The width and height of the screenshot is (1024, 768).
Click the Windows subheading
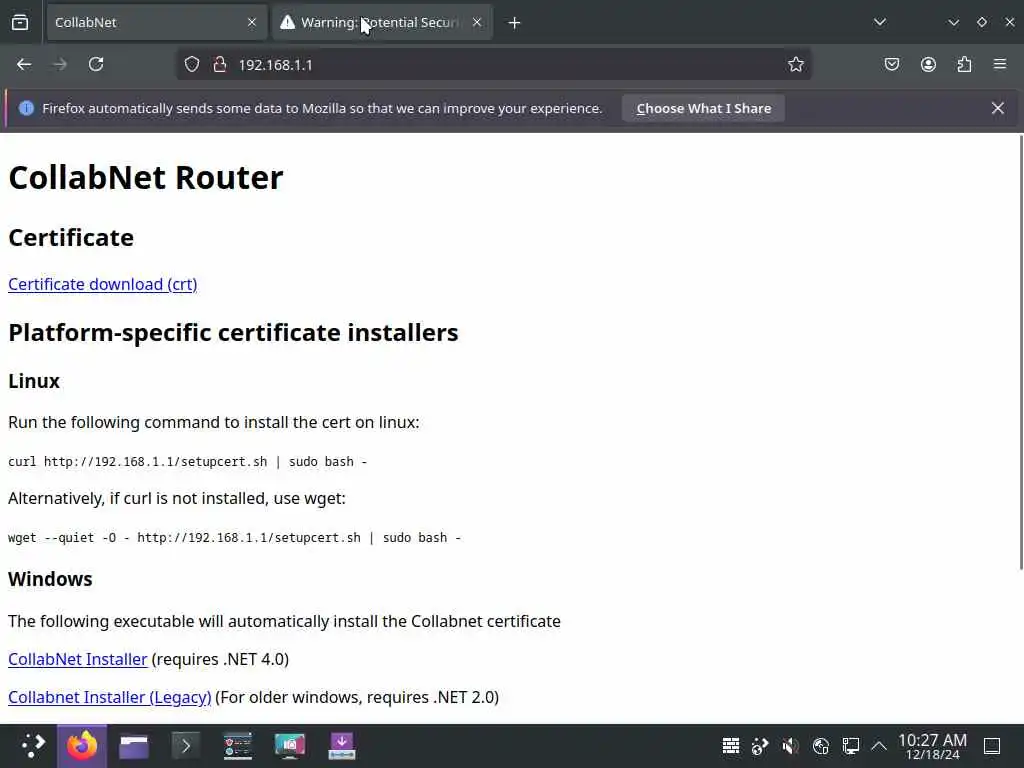pyautogui.click(x=50, y=579)
